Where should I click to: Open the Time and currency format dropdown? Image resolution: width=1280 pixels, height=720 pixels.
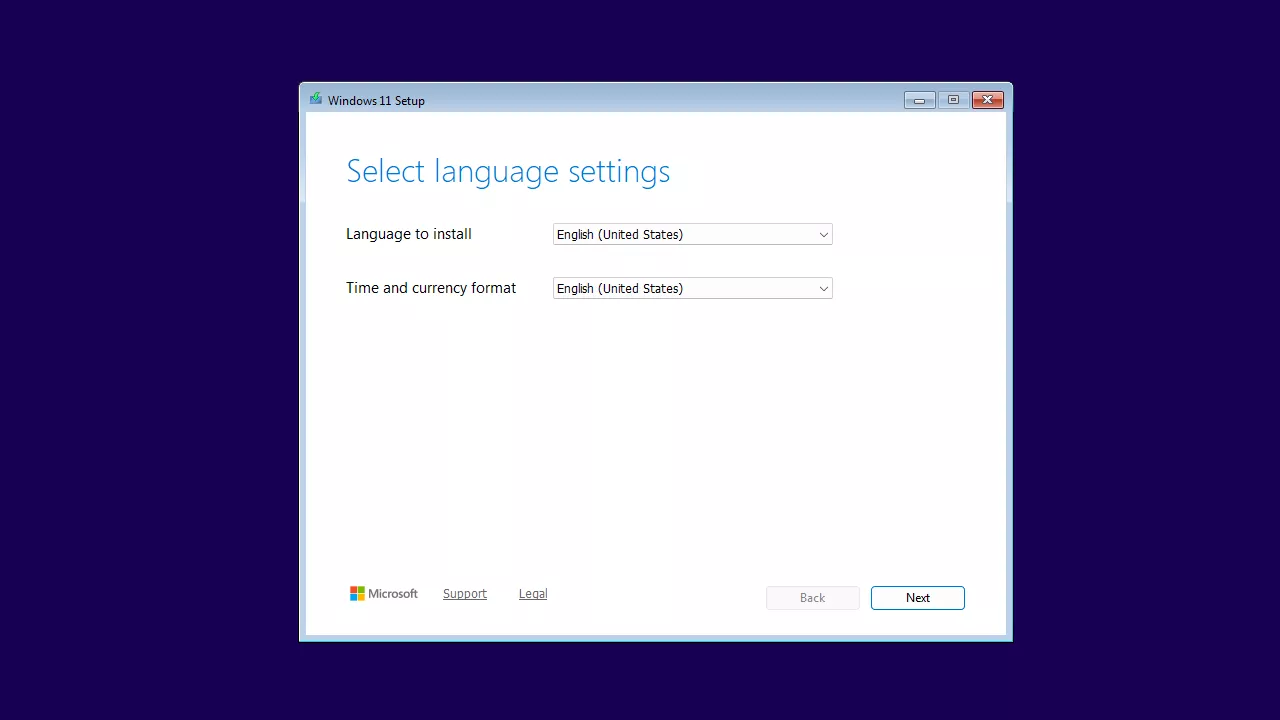(x=692, y=288)
